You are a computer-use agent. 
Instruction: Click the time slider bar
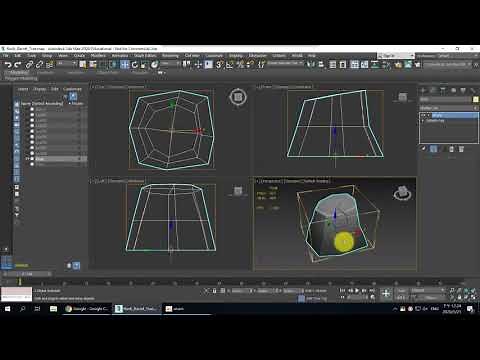point(27,274)
